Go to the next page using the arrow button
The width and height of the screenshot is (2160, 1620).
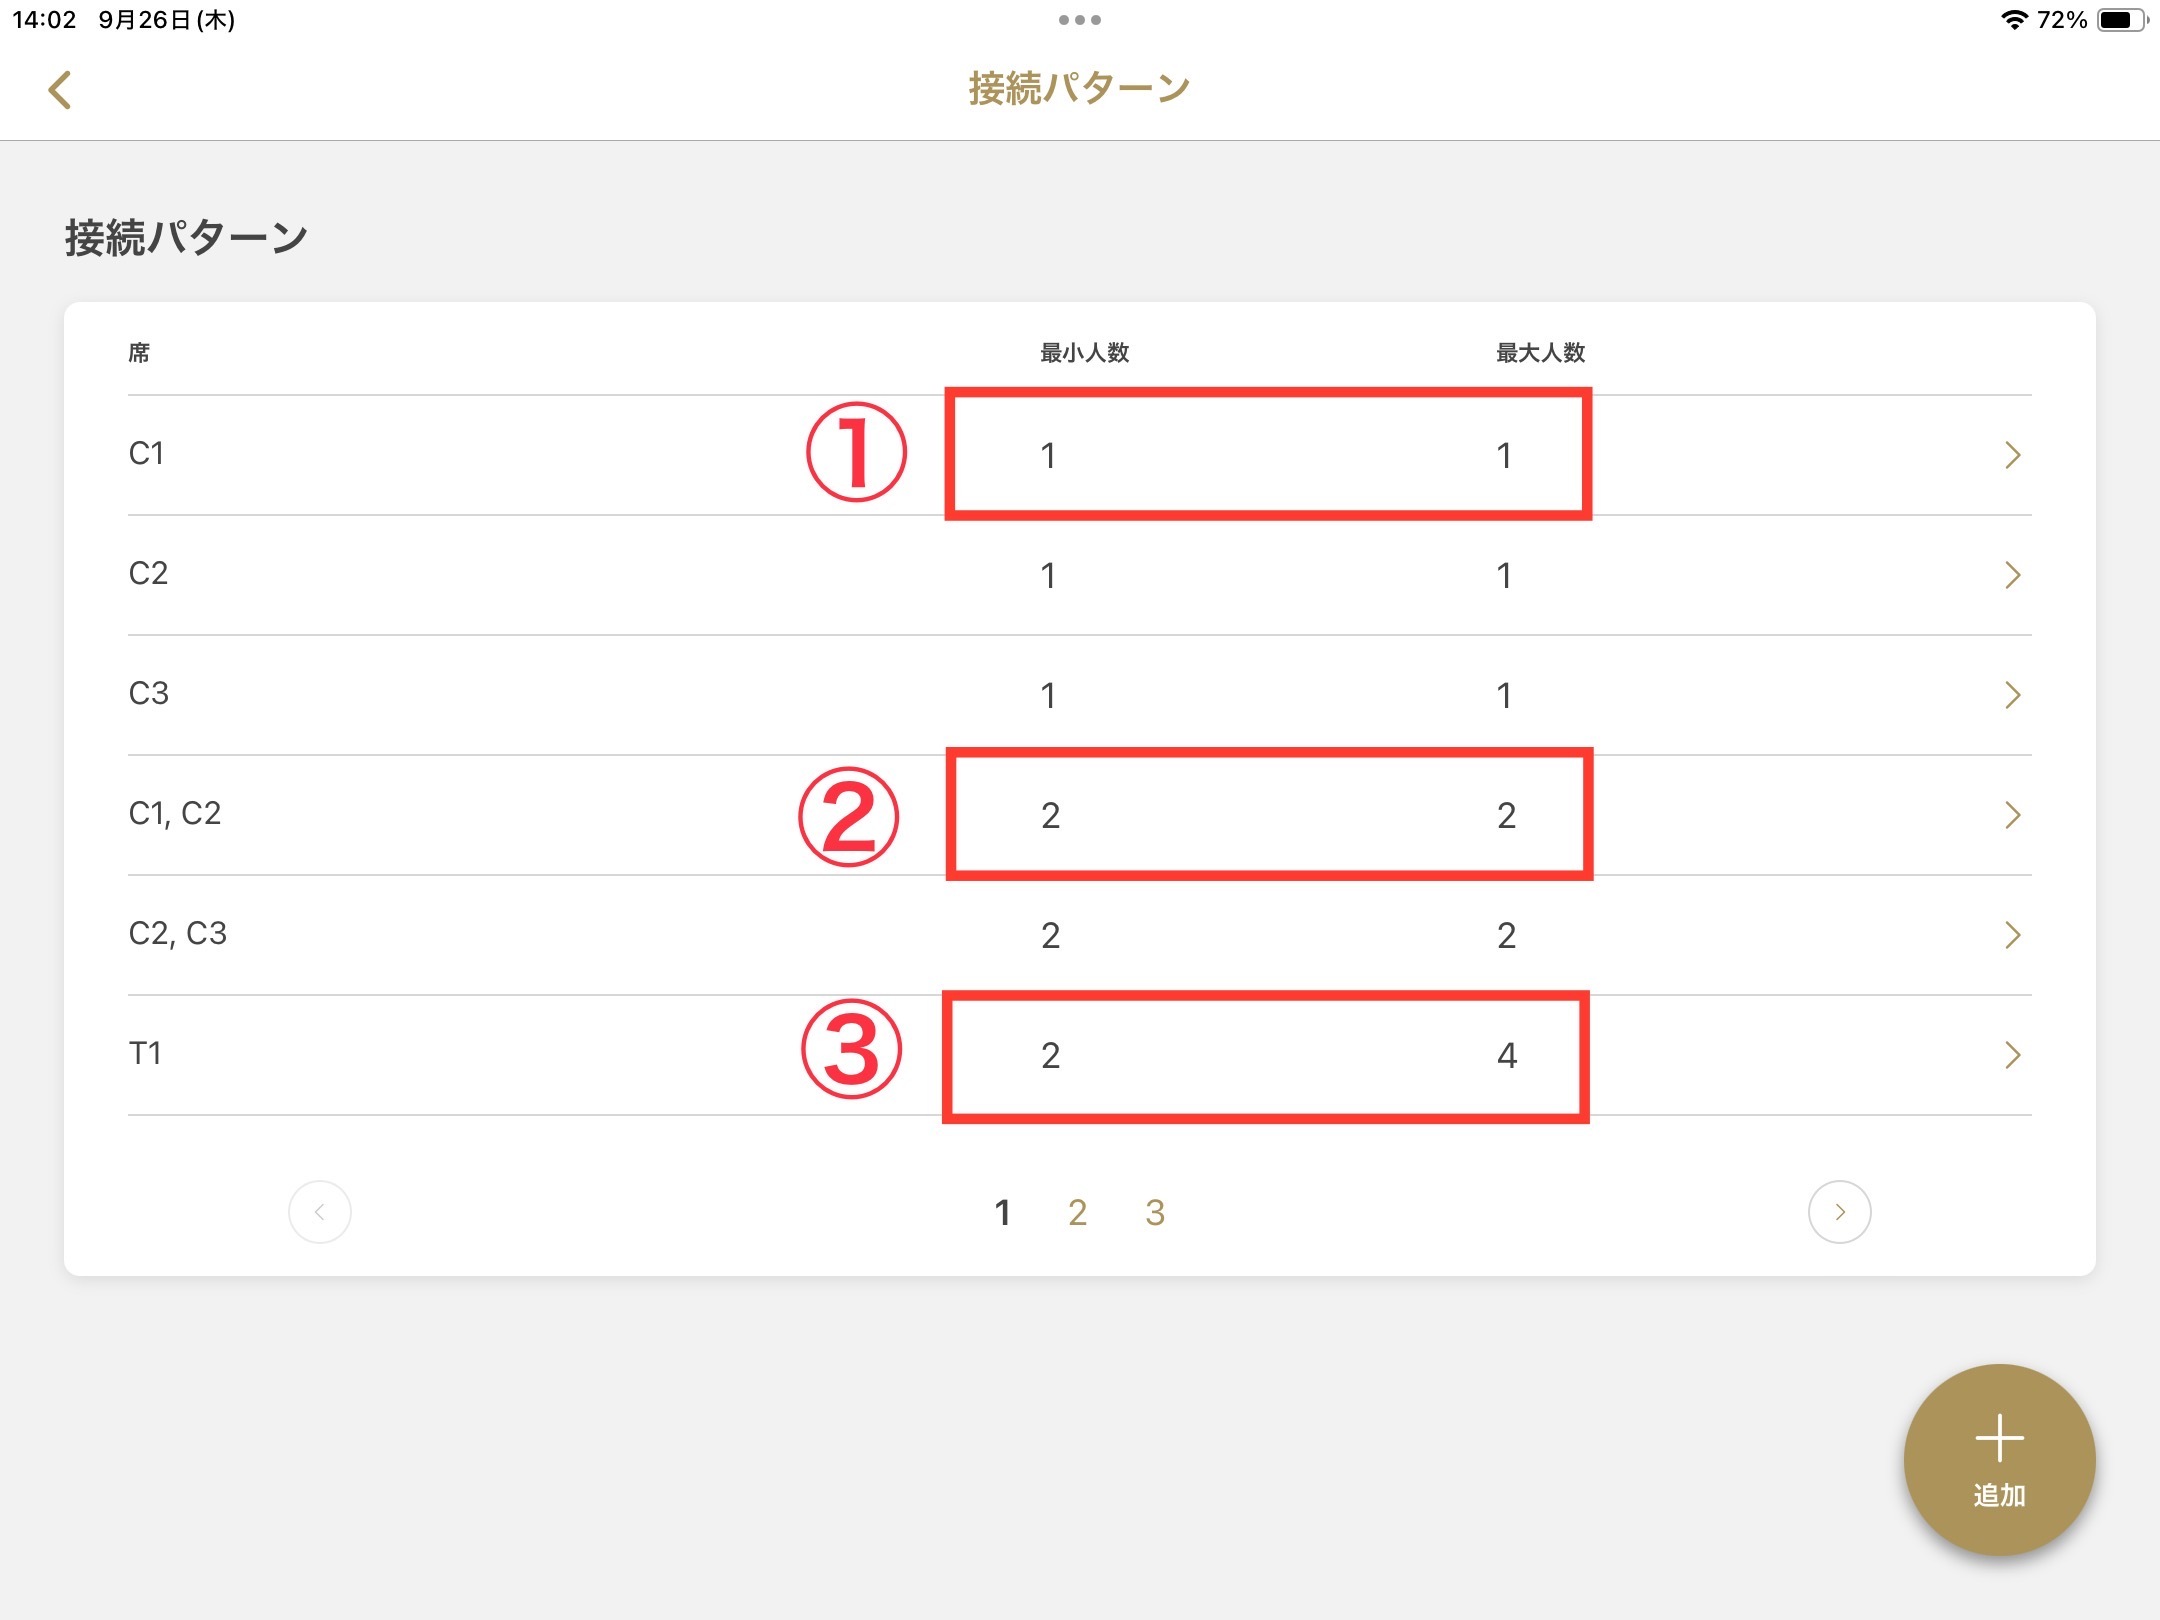pos(1839,1212)
